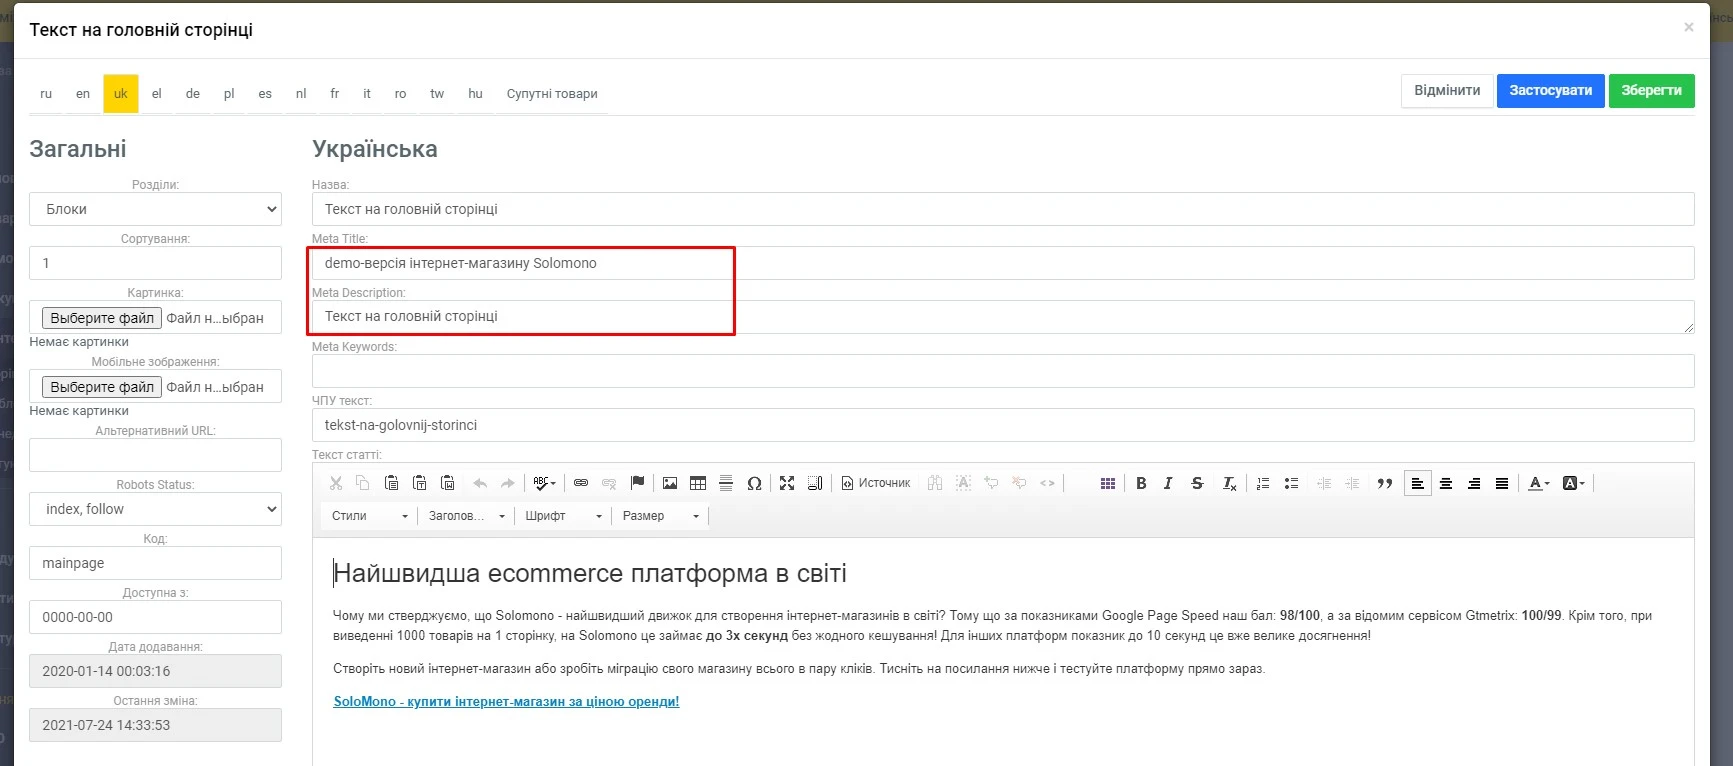The width and height of the screenshot is (1733, 766).
Task: Insert a bulleted list
Action: point(1291,483)
